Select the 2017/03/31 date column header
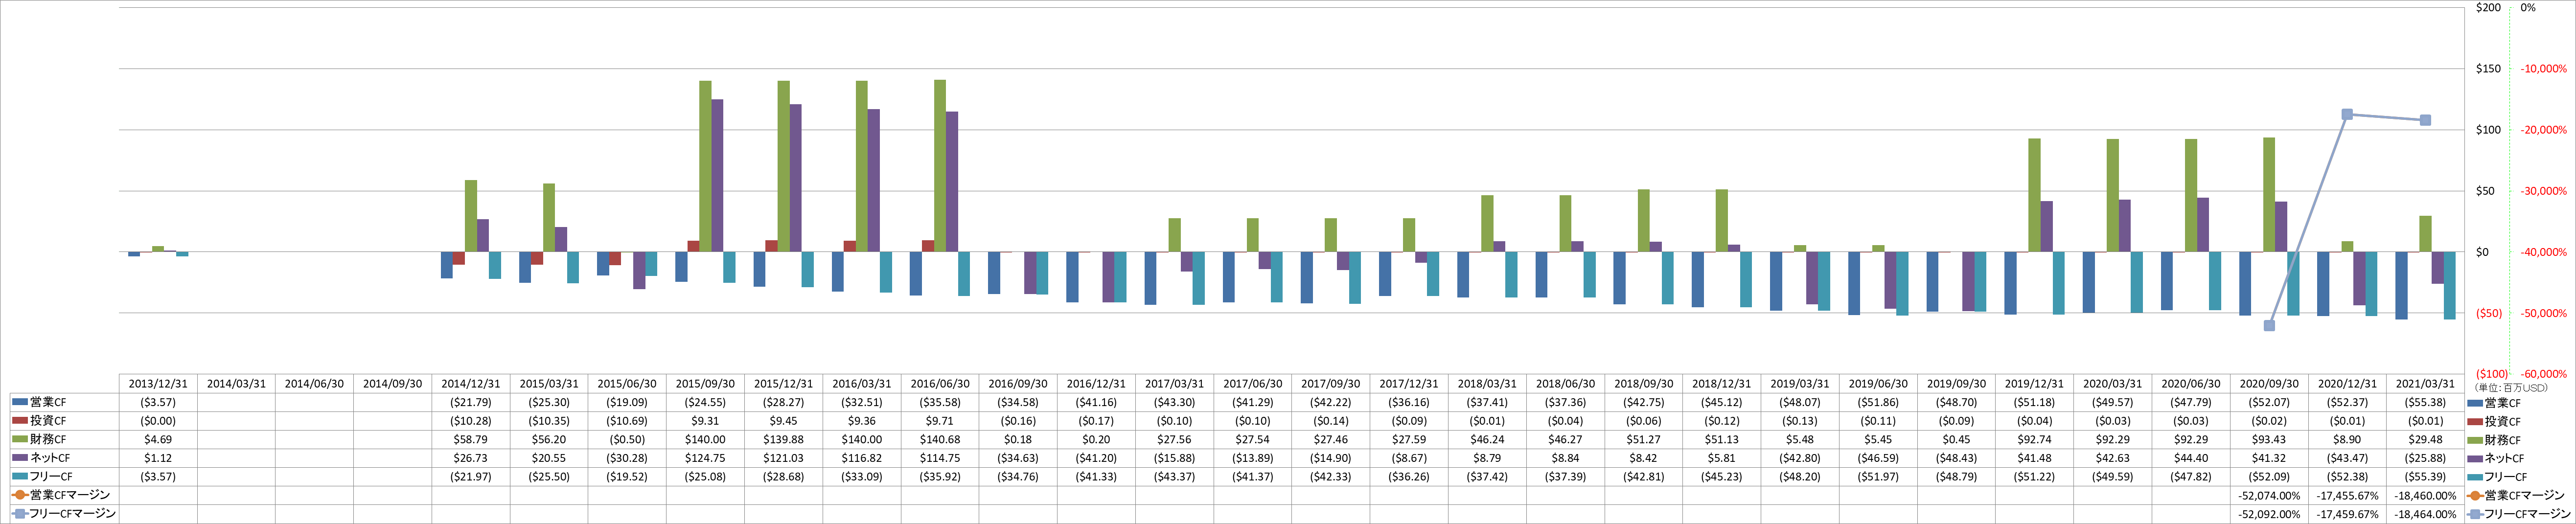 click(x=1174, y=384)
